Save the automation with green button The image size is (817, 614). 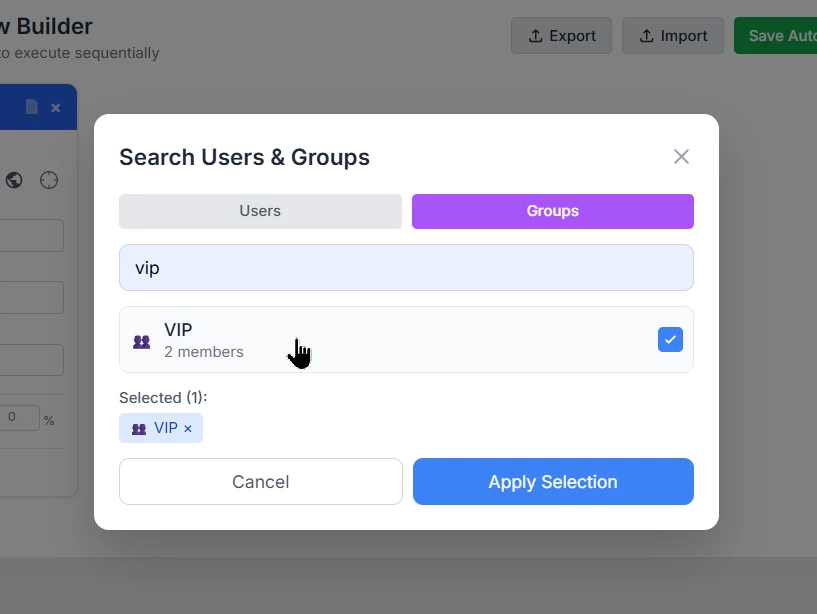click(776, 35)
